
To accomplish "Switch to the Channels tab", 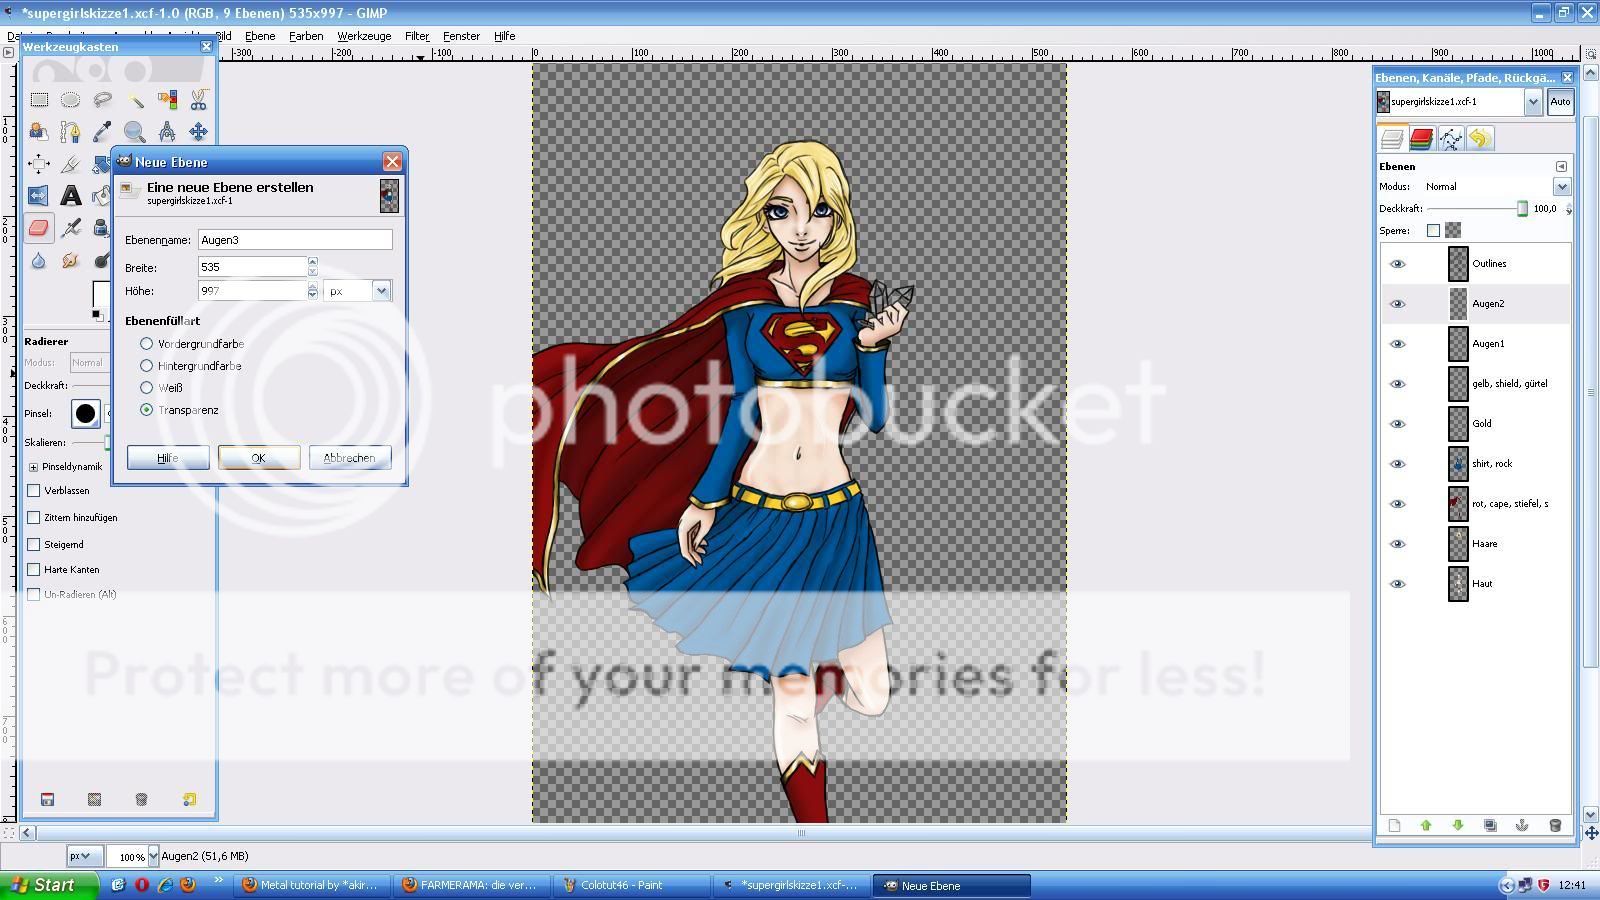I will tap(1421, 139).
